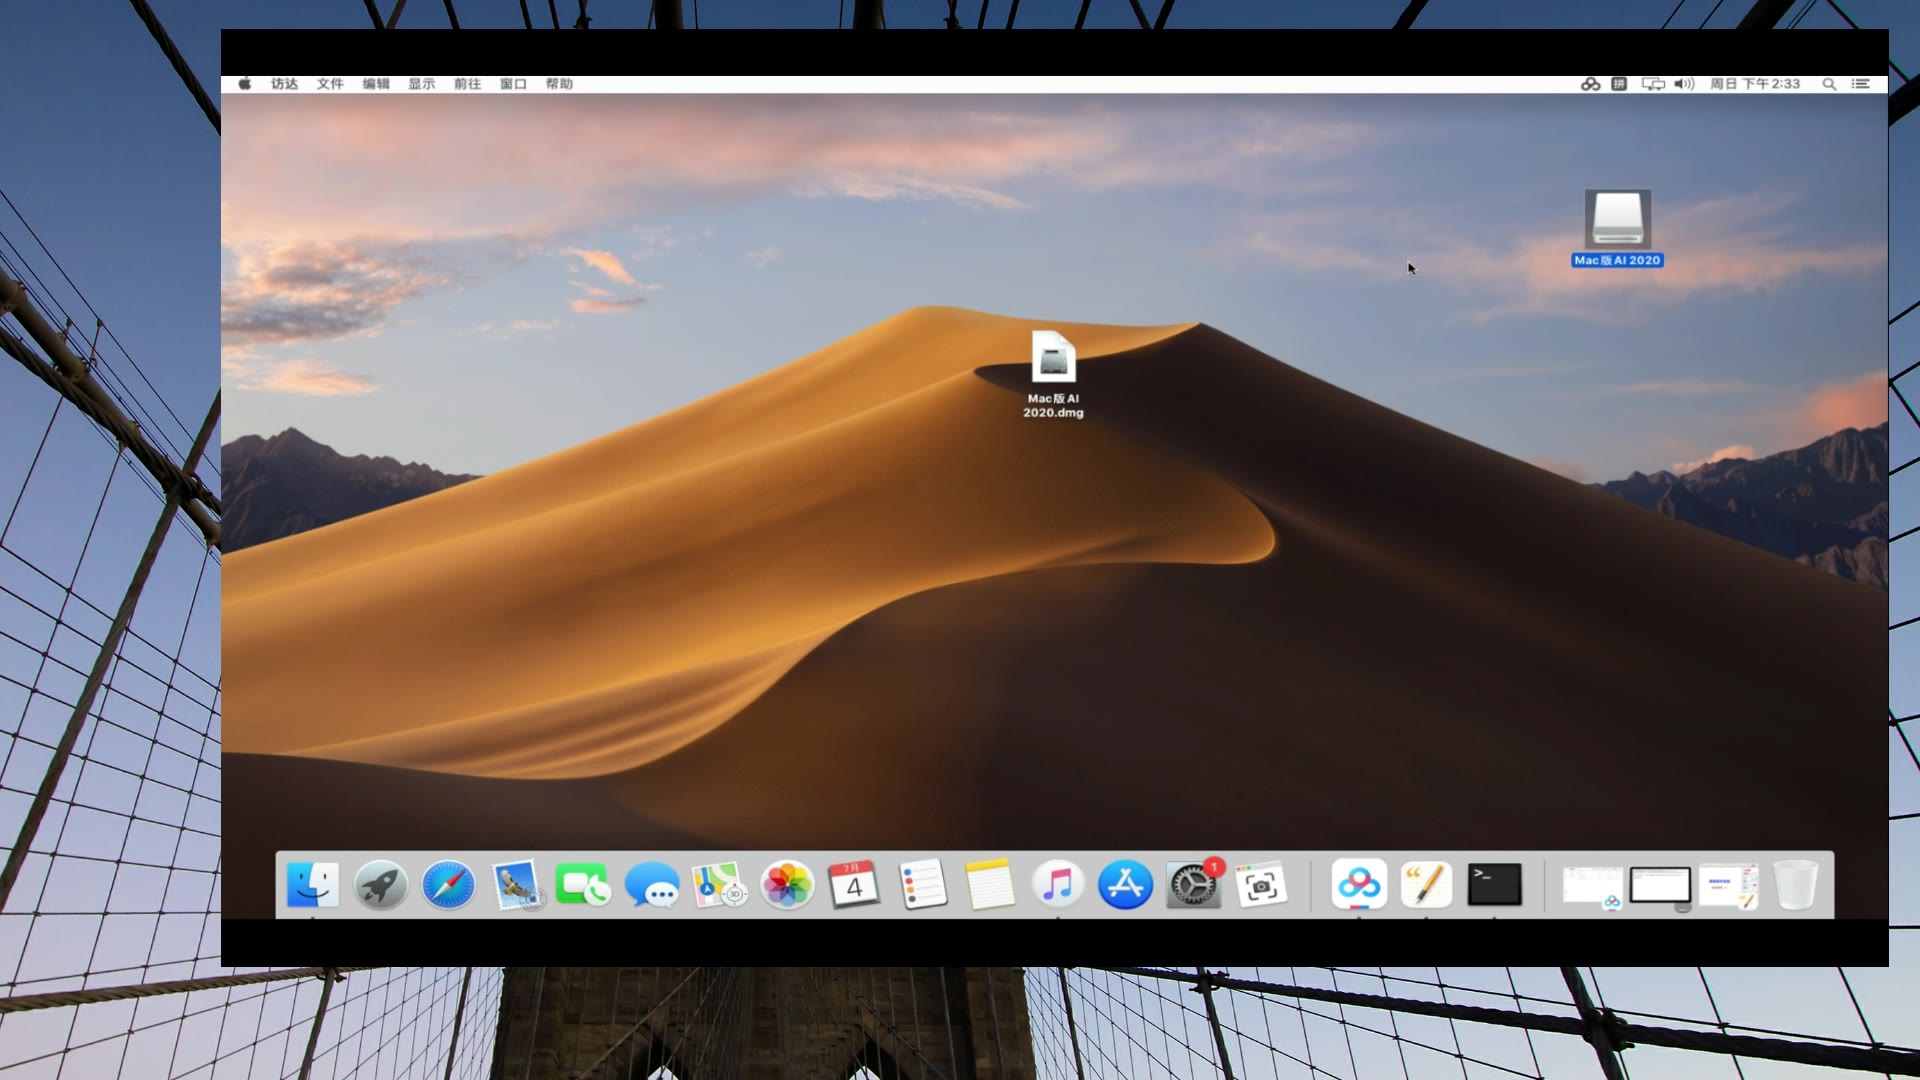
Task: Open the Music (iTunes) app
Action: (1057, 885)
